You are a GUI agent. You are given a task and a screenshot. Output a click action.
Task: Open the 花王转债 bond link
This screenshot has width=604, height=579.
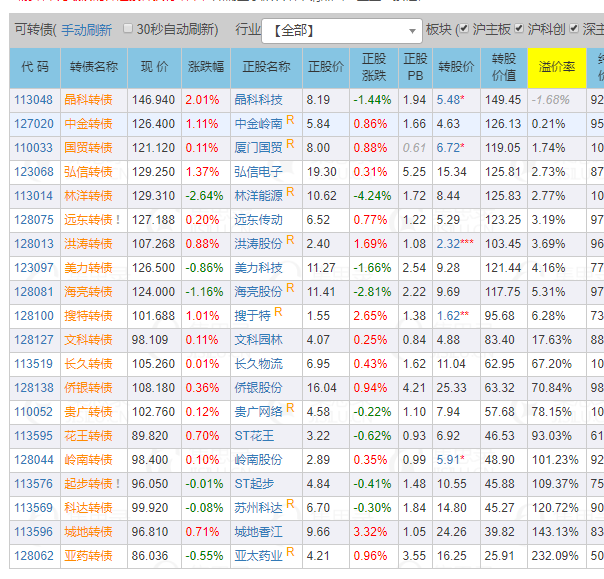[88, 436]
